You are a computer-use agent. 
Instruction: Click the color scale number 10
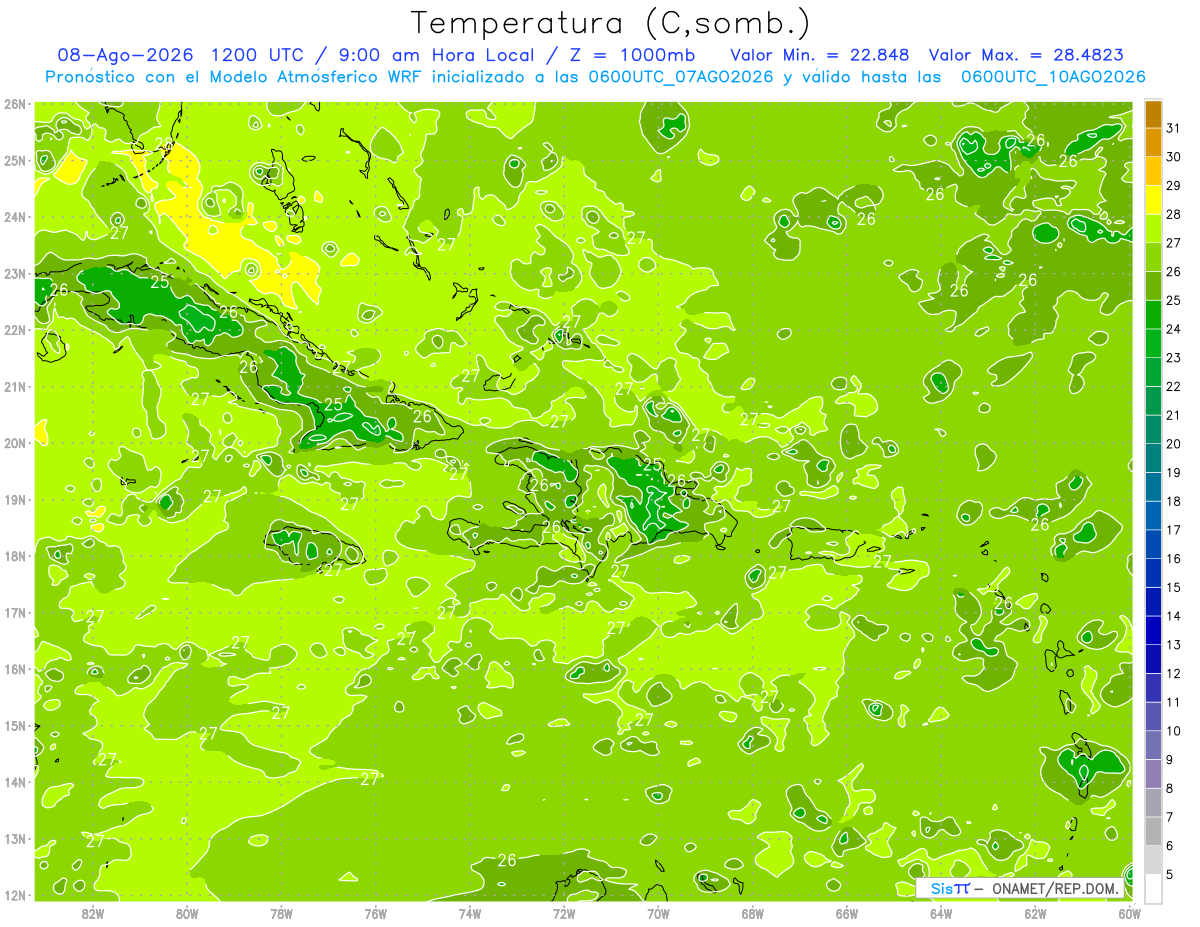1173,731
